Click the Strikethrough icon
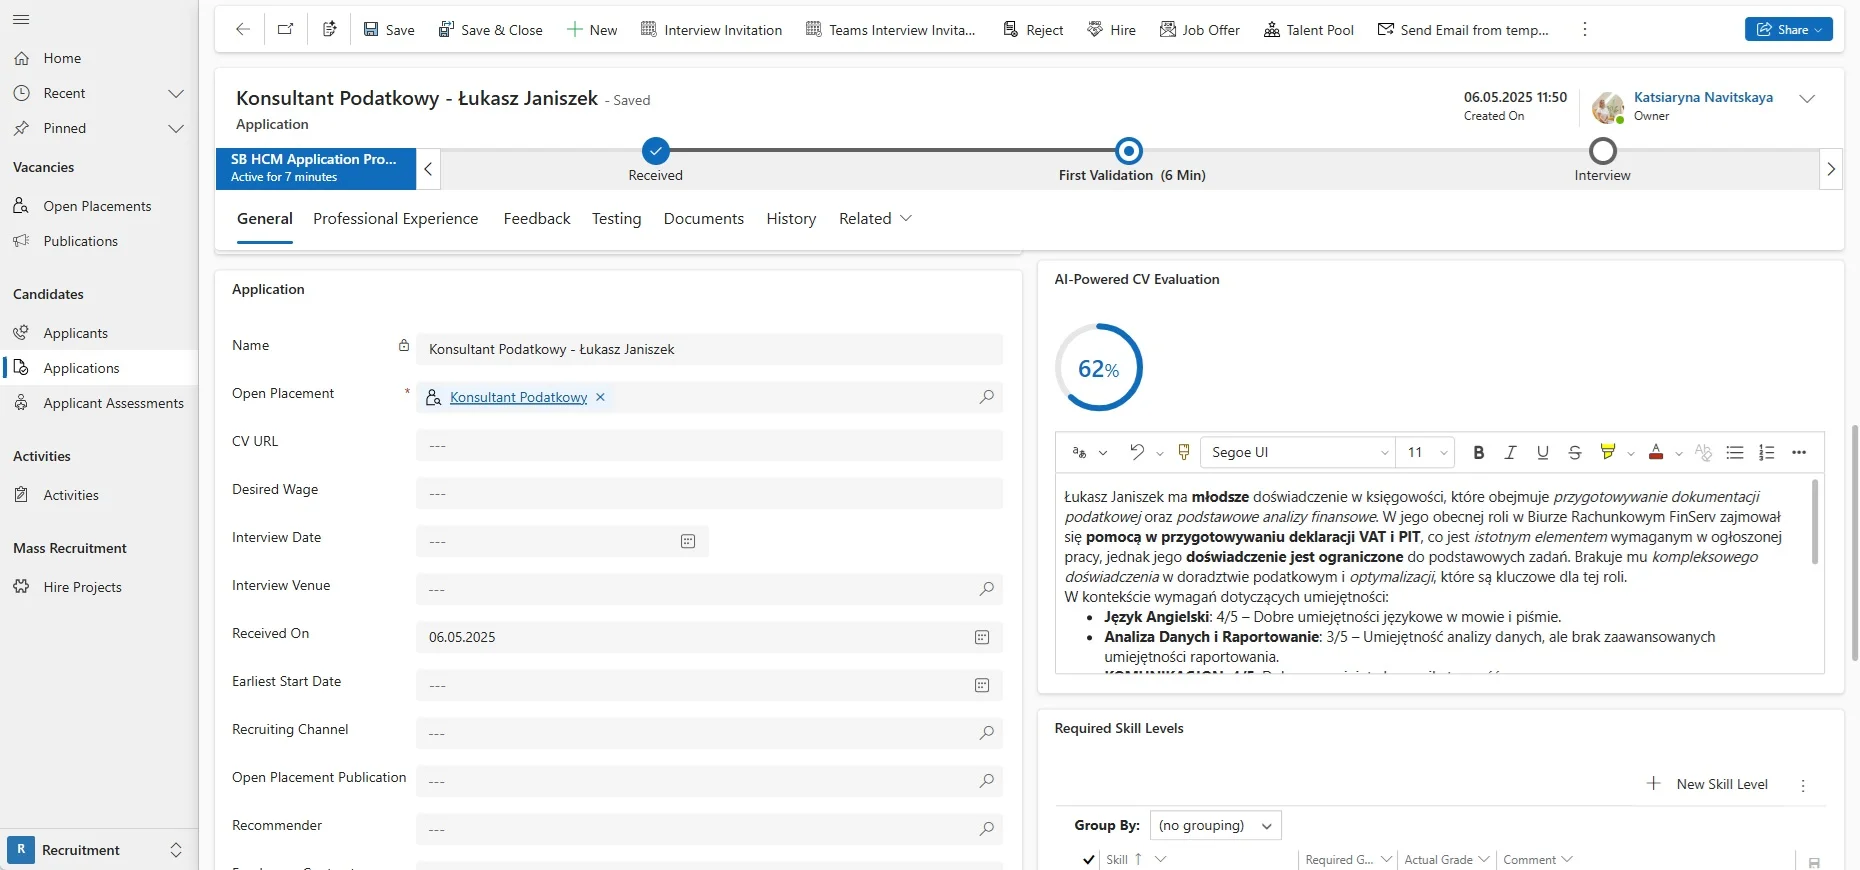Image resolution: width=1860 pixels, height=870 pixels. [x=1574, y=453]
